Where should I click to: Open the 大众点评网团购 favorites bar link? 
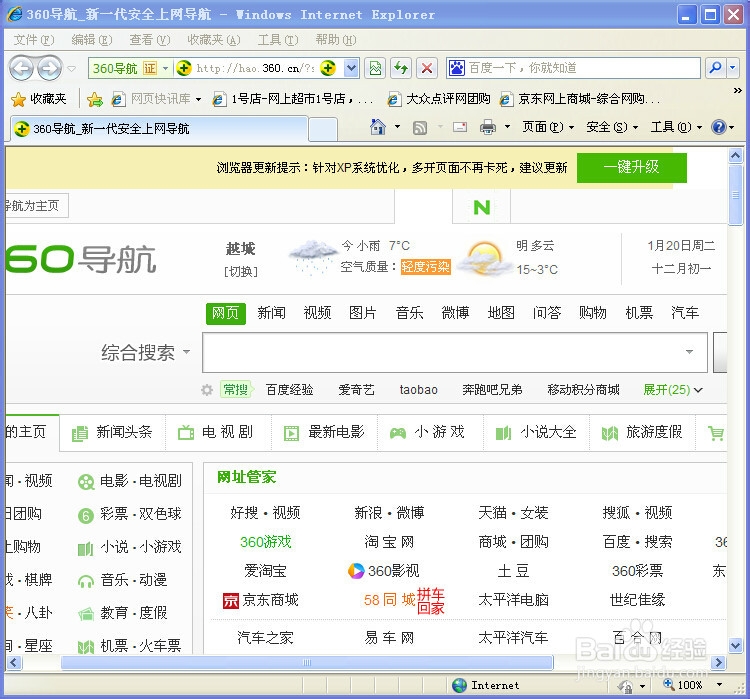point(439,99)
